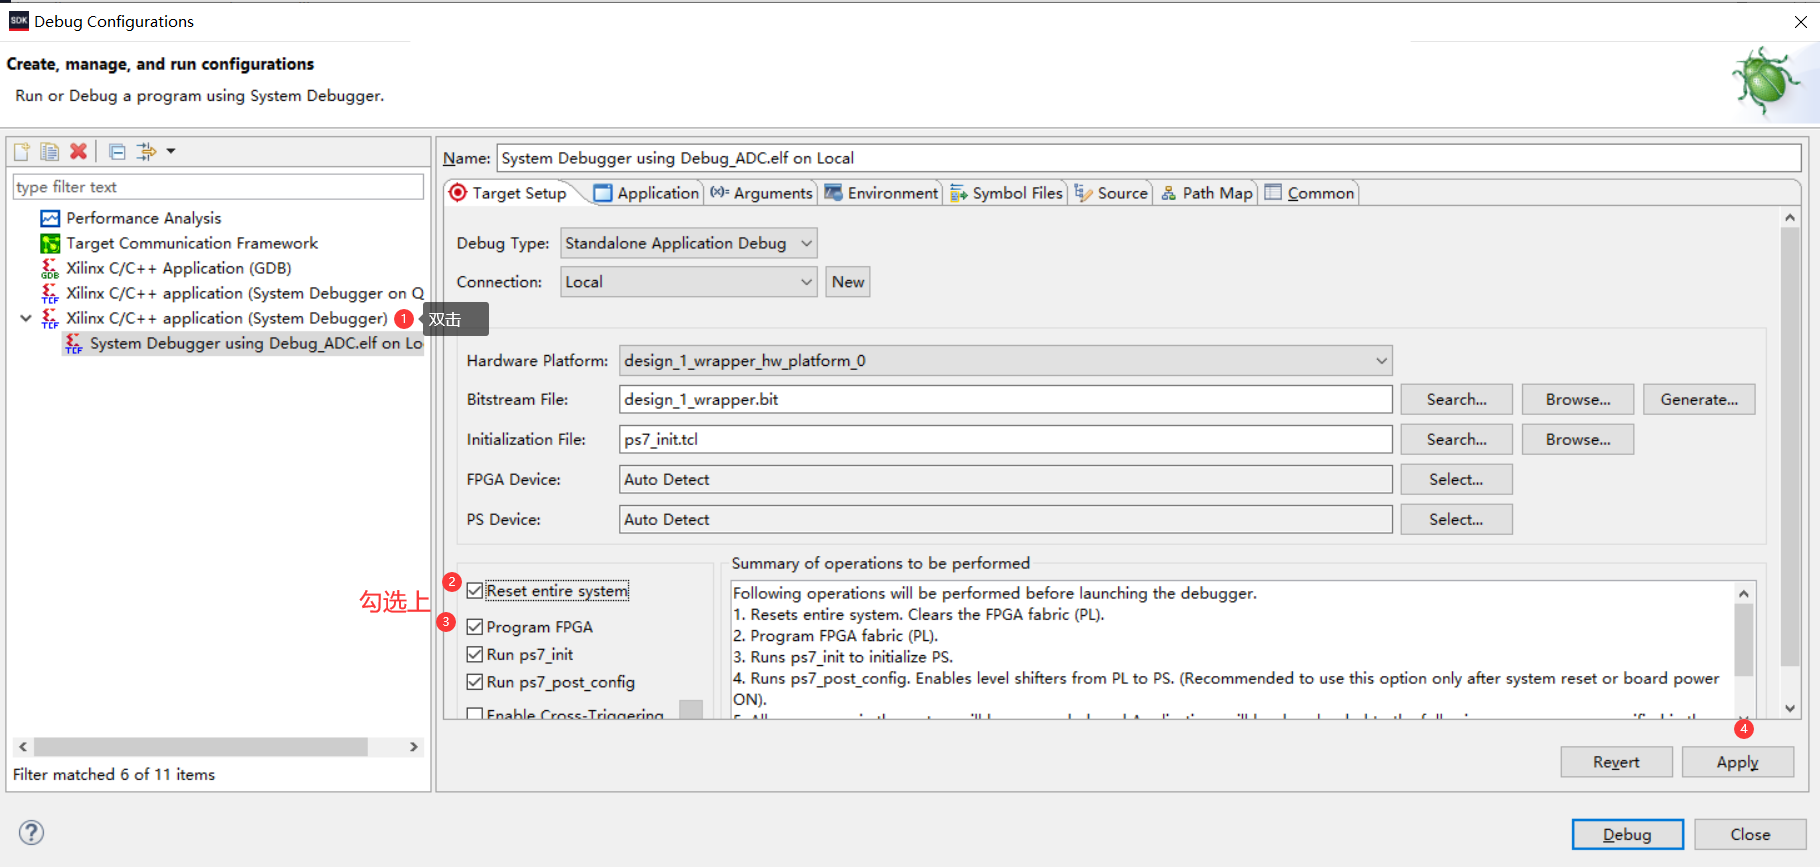Click the Source tab icon
The height and width of the screenshot is (867, 1820).
pos(1084,193)
